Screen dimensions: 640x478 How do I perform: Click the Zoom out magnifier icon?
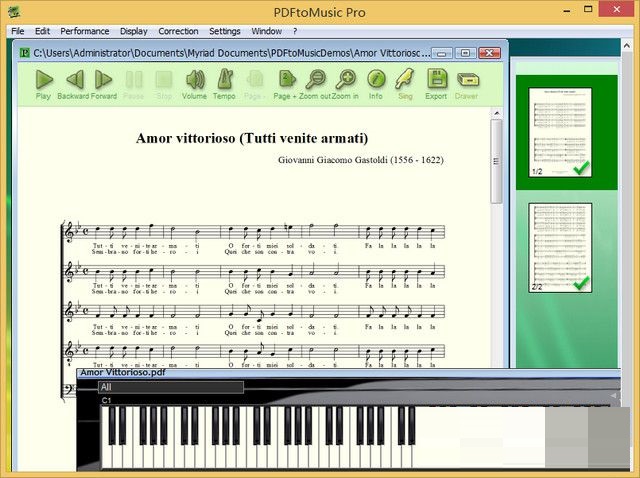coord(316,80)
